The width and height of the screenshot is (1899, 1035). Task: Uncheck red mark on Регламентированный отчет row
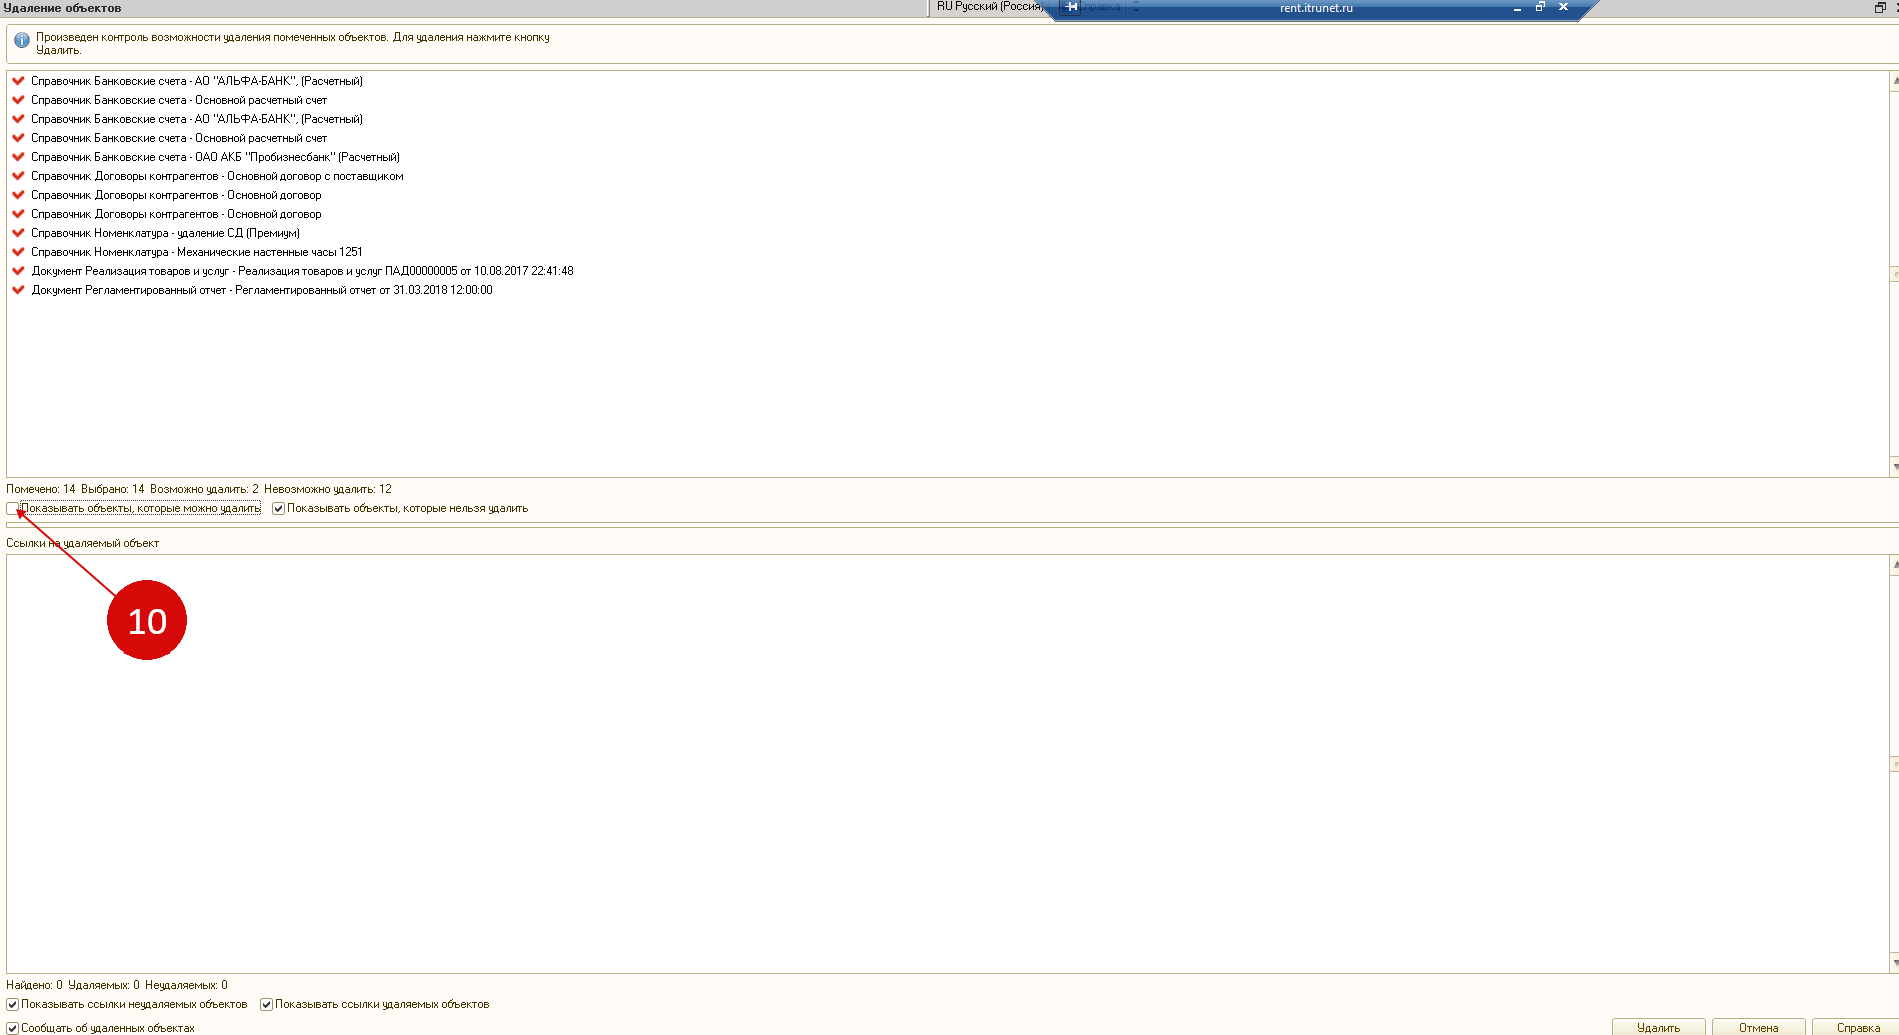[18, 290]
